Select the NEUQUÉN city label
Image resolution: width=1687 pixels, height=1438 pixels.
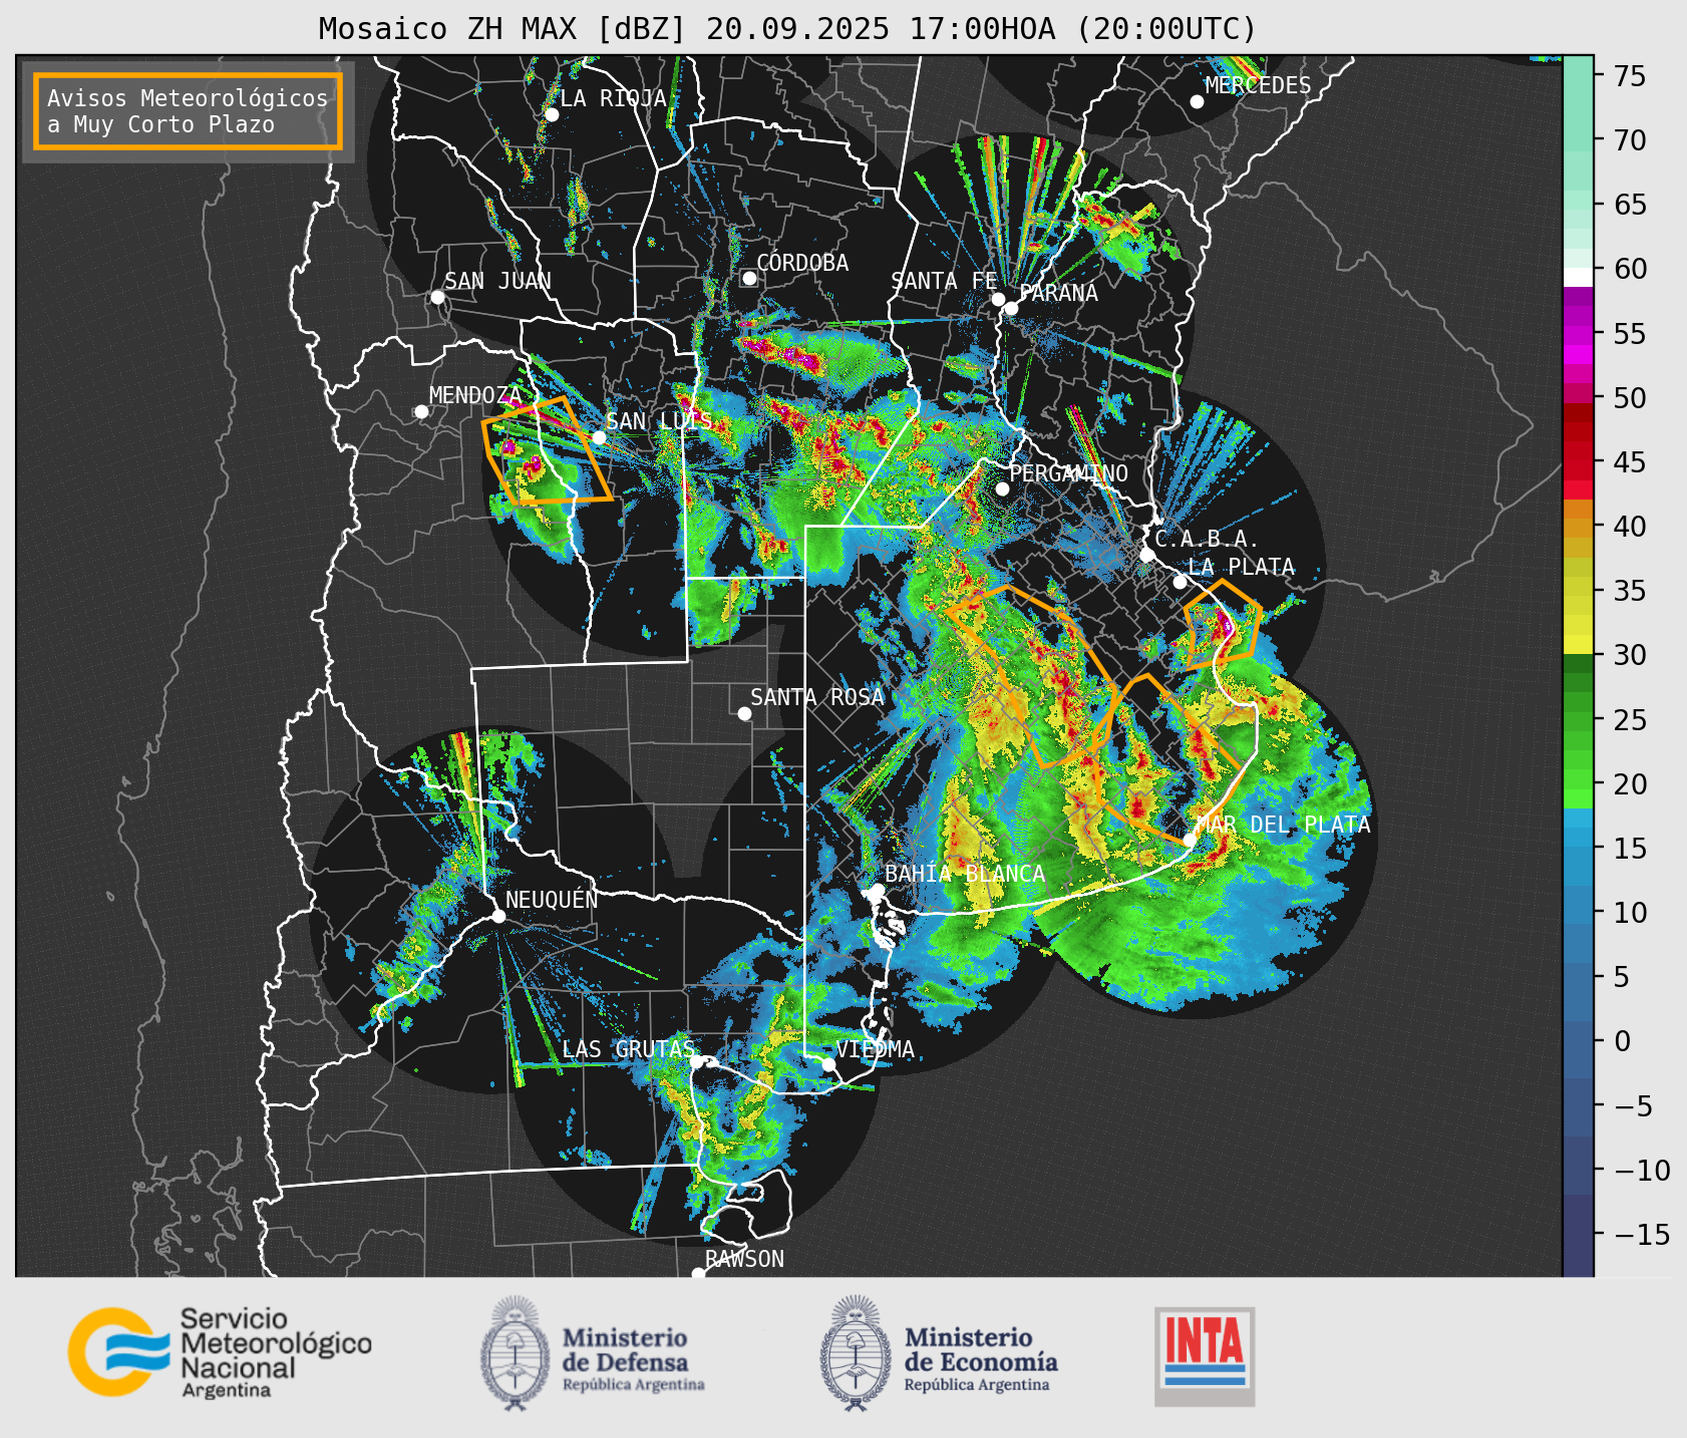[552, 899]
